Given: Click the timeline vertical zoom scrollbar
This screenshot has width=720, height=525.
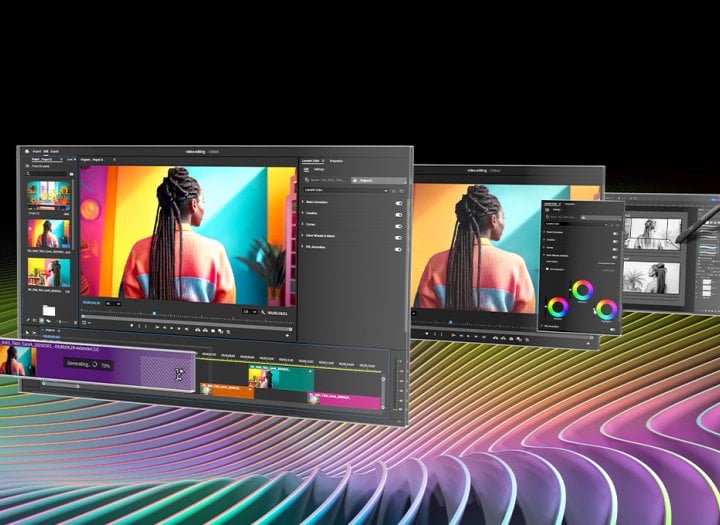Looking at the screenshot, I should click(383, 393).
